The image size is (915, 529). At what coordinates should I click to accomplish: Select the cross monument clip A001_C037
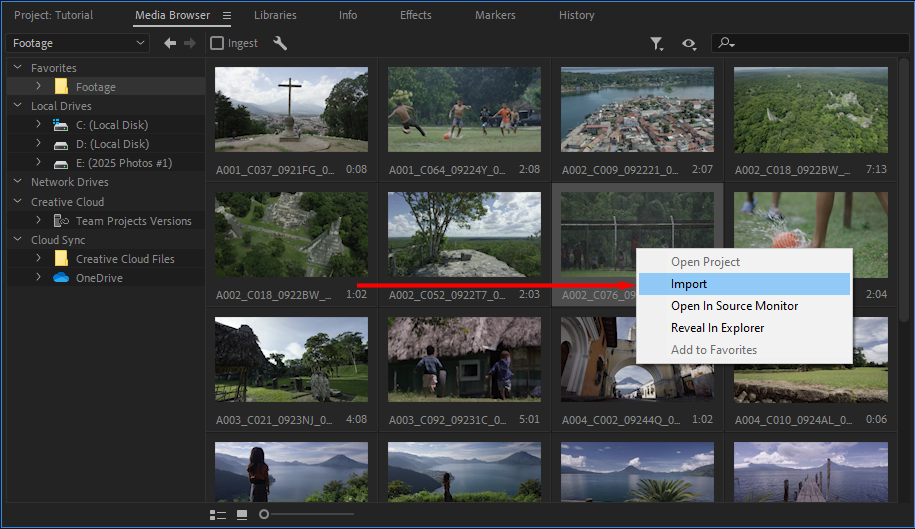(291, 110)
